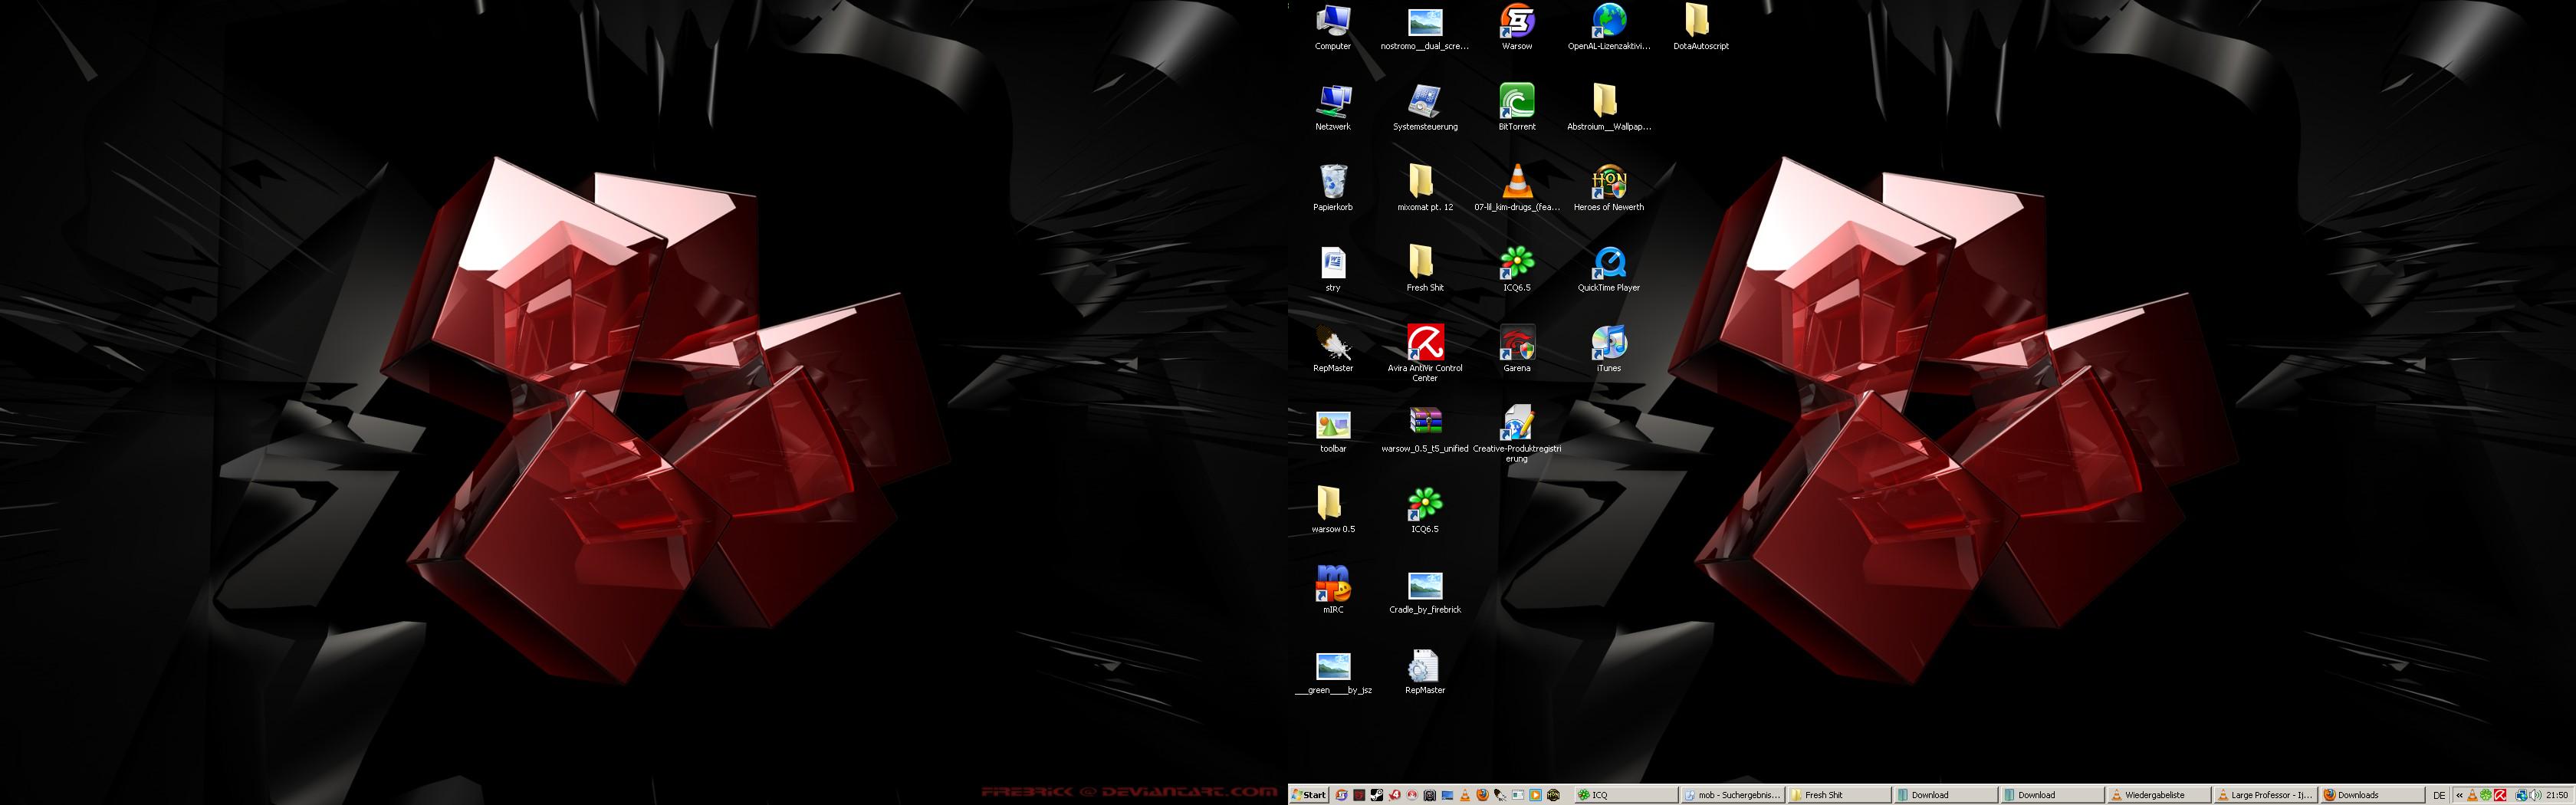
Task: Select the nostromo__dual_scre... image file
Action: [1425, 28]
